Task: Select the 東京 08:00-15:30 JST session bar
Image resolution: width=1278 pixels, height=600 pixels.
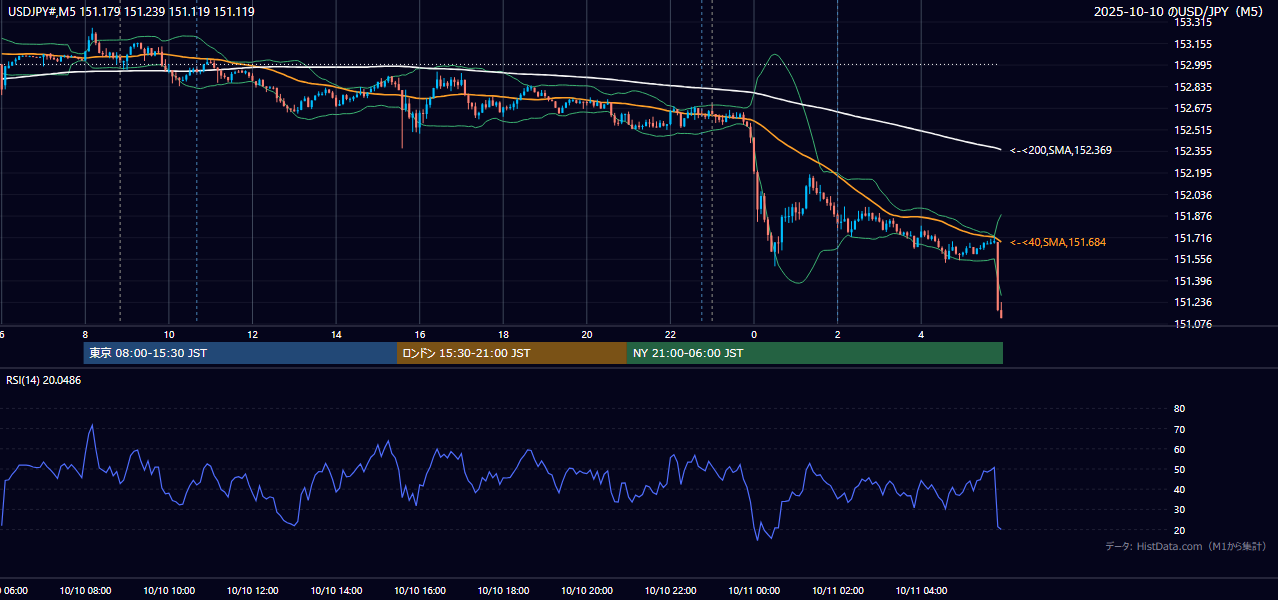Action: [240, 353]
